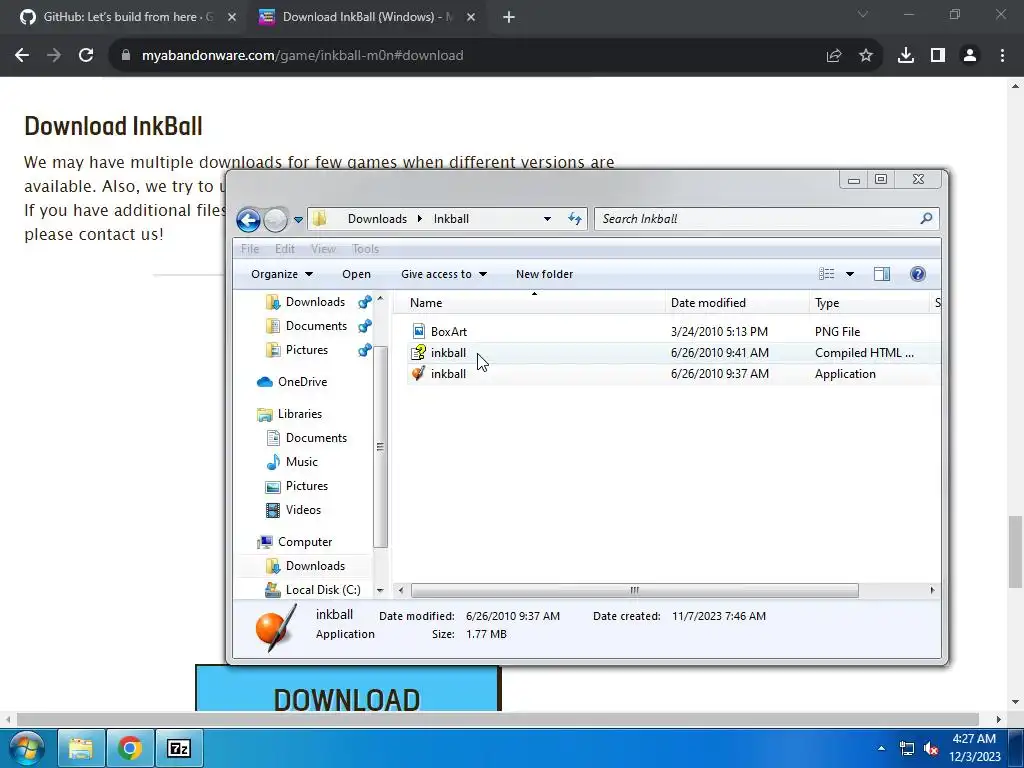Click the change view icon
Viewport: 1024px width, 768px height.
[x=827, y=274]
